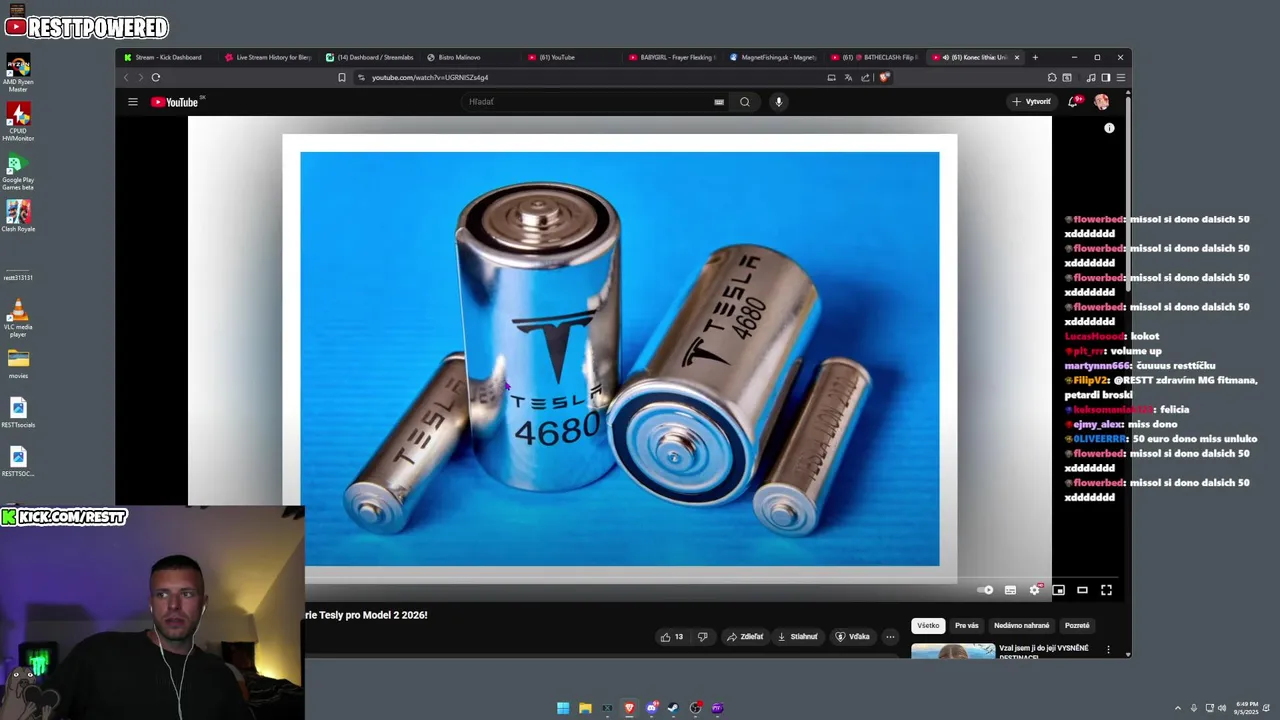Switch to theater mode
1280x720 pixels.
[x=1082, y=590]
